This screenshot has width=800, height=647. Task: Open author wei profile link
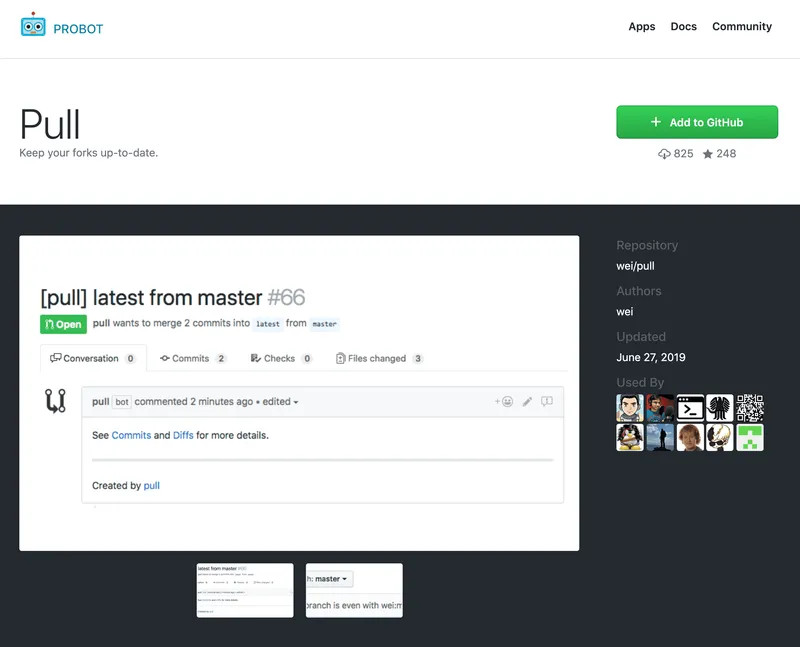(x=624, y=312)
